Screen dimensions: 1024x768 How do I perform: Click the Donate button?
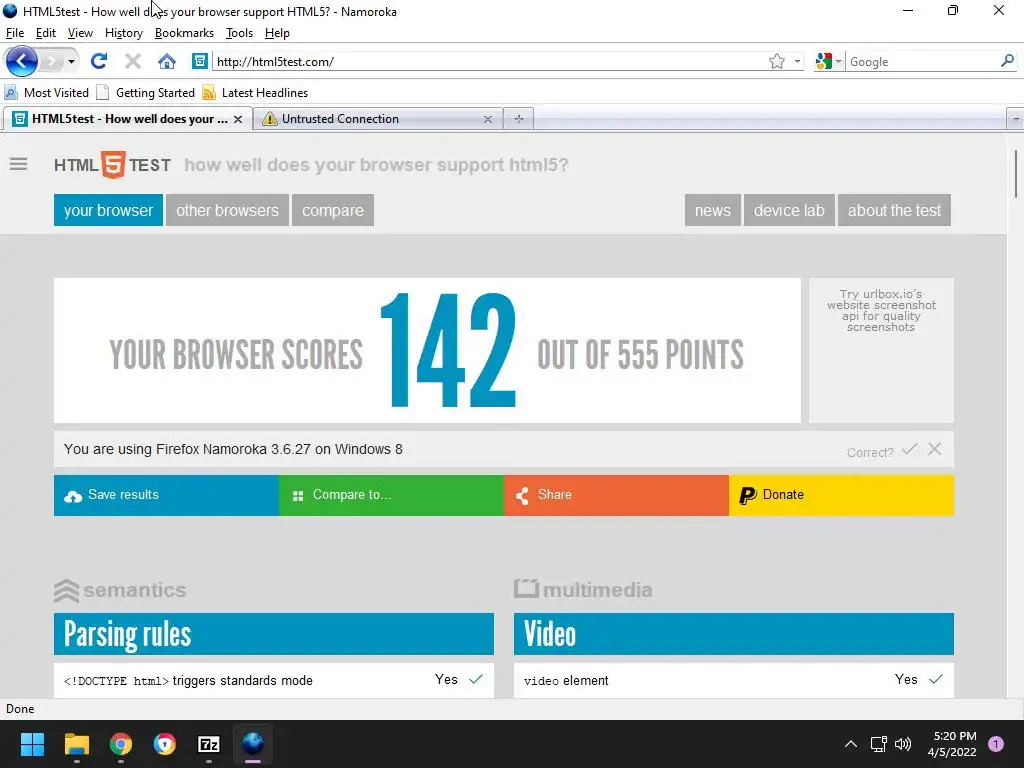tap(841, 495)
